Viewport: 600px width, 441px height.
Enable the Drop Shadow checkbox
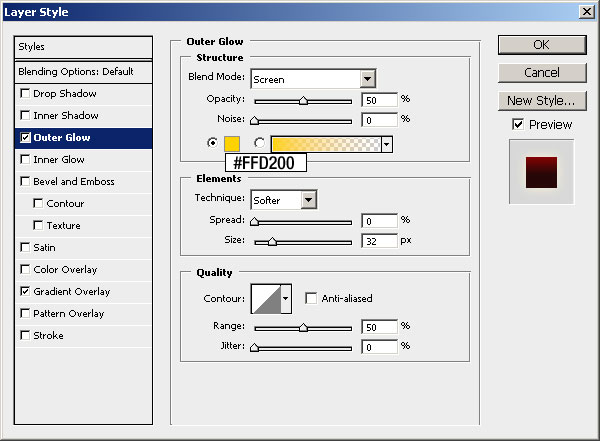pos(25,93)
